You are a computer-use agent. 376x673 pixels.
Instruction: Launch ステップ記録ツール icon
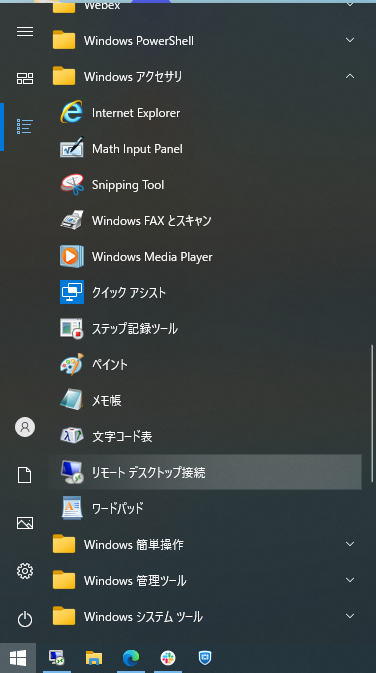pos(72,329)
